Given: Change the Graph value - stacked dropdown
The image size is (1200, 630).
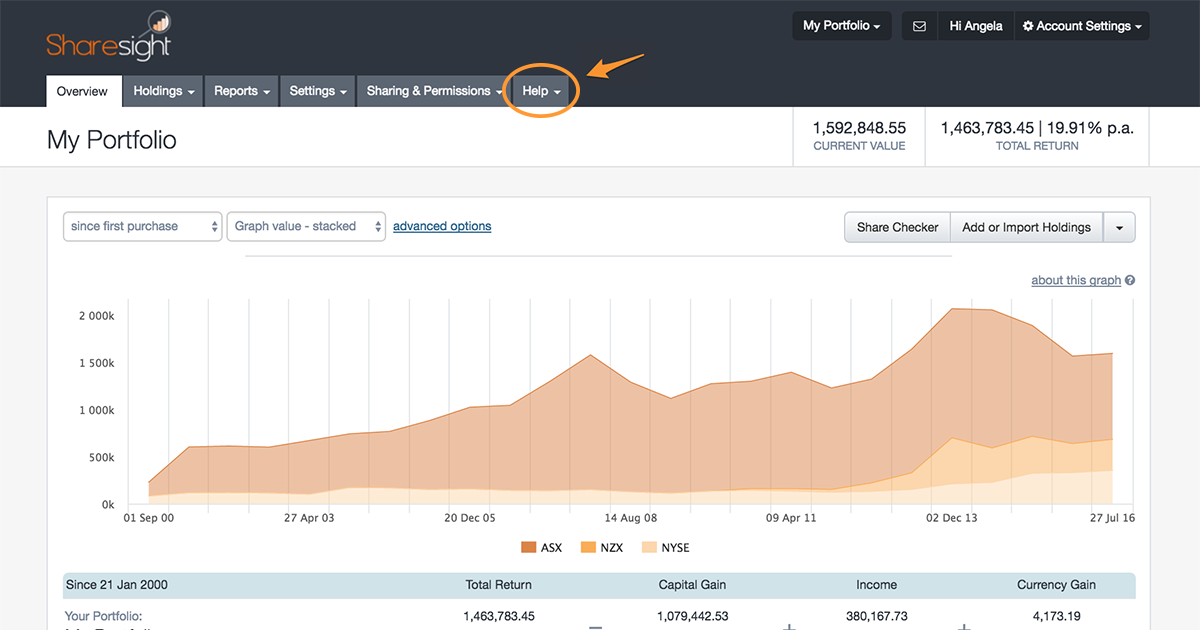Looking at the screenshot, I should click(306, 227).
